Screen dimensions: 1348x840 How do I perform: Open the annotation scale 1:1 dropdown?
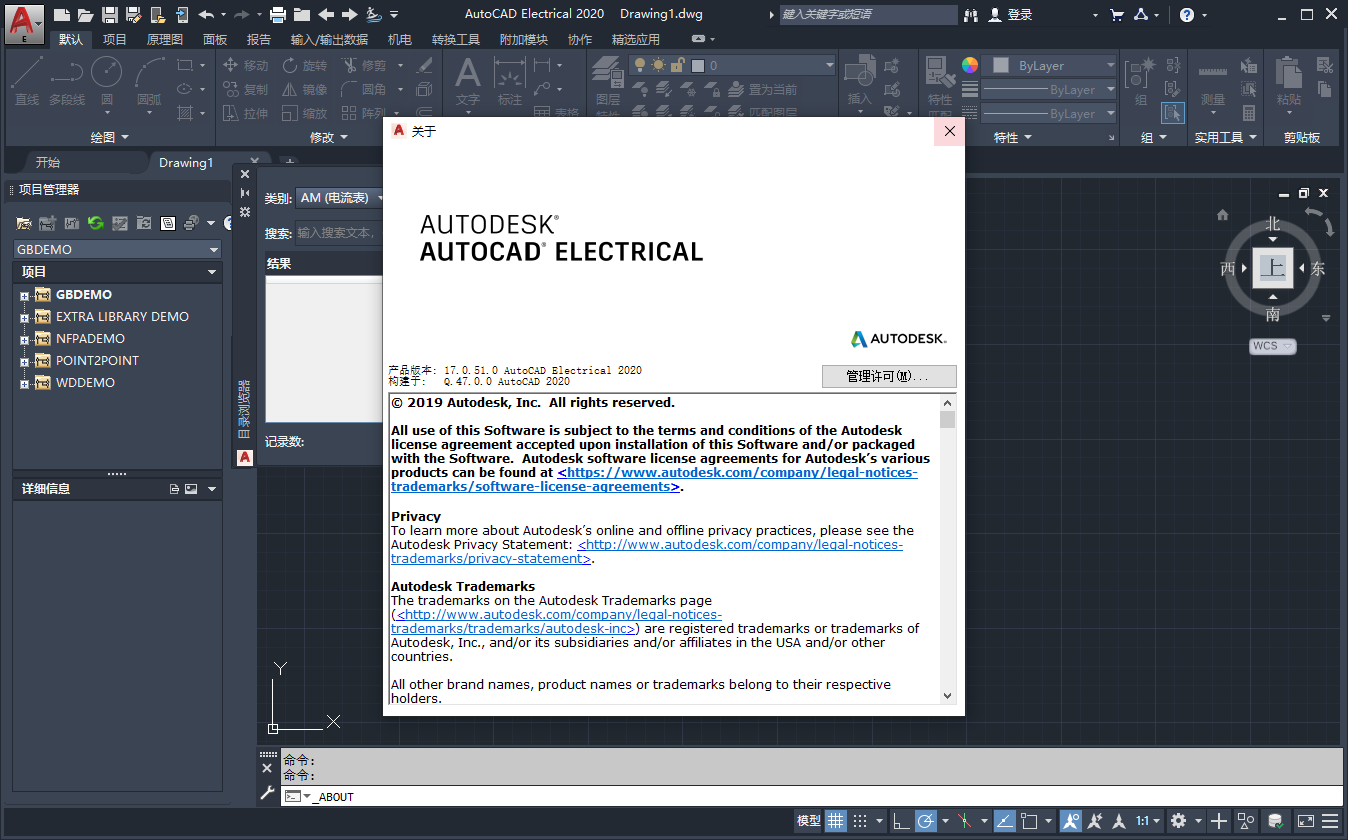(x=1146, y=820)
